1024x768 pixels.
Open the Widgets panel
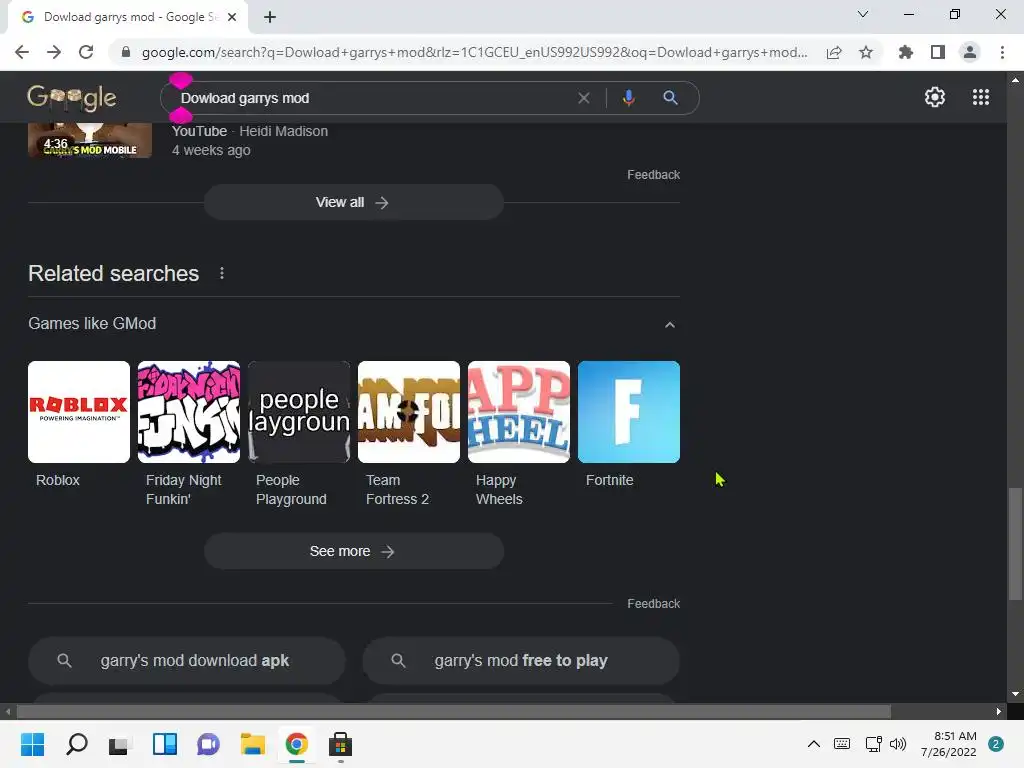(165, 744)
